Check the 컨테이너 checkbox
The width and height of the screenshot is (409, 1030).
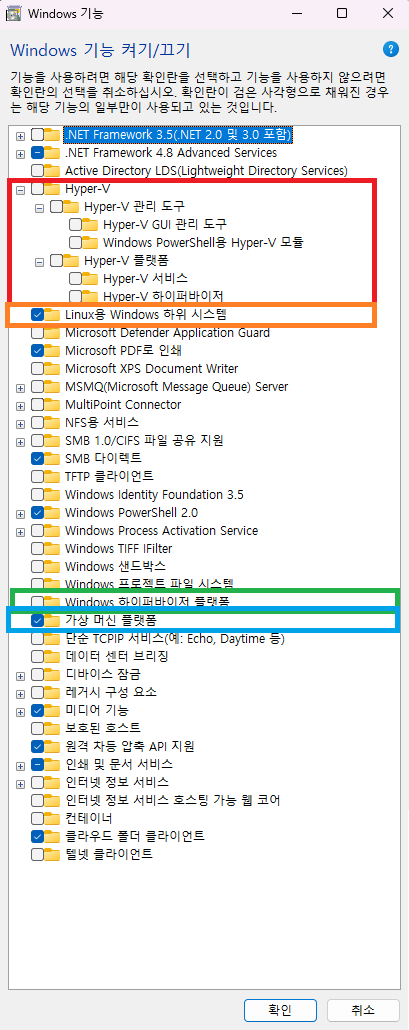(x=37, y=819)
